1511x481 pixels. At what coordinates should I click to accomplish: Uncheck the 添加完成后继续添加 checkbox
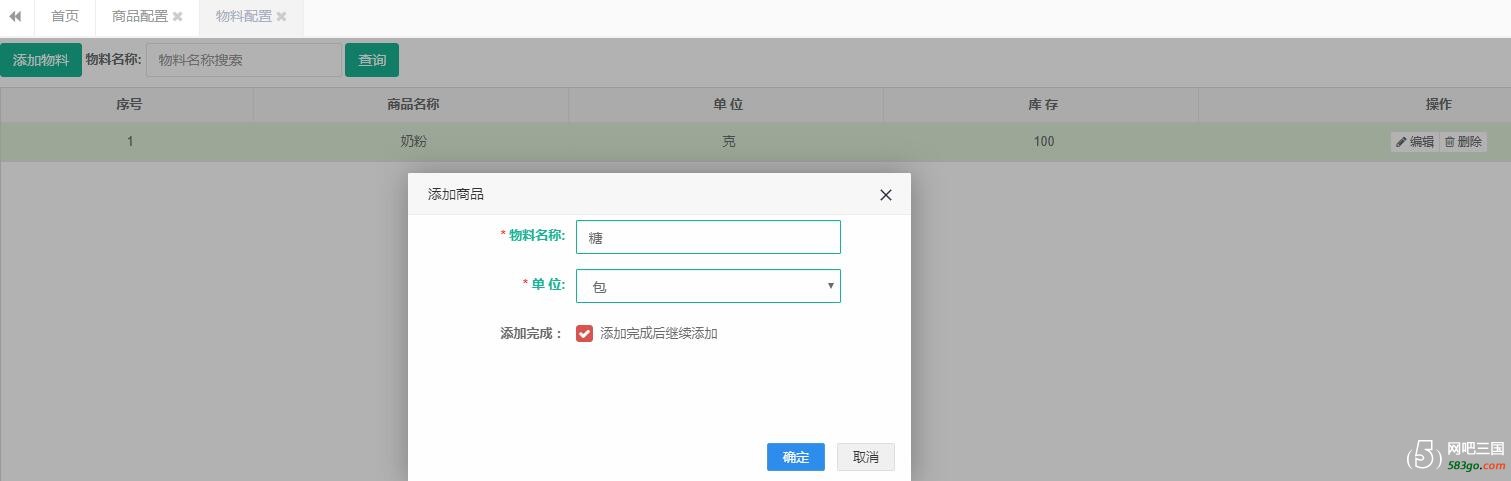click(x=585, y=334)
